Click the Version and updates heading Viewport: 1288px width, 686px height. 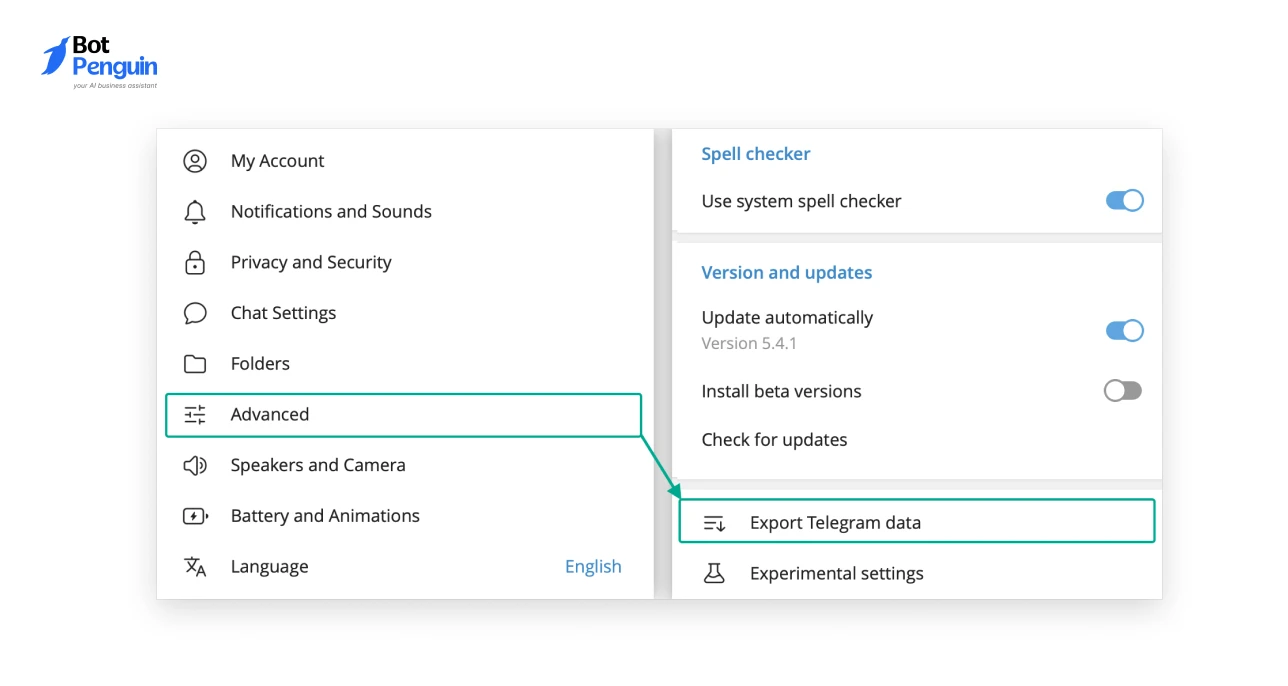coord(787,273)
